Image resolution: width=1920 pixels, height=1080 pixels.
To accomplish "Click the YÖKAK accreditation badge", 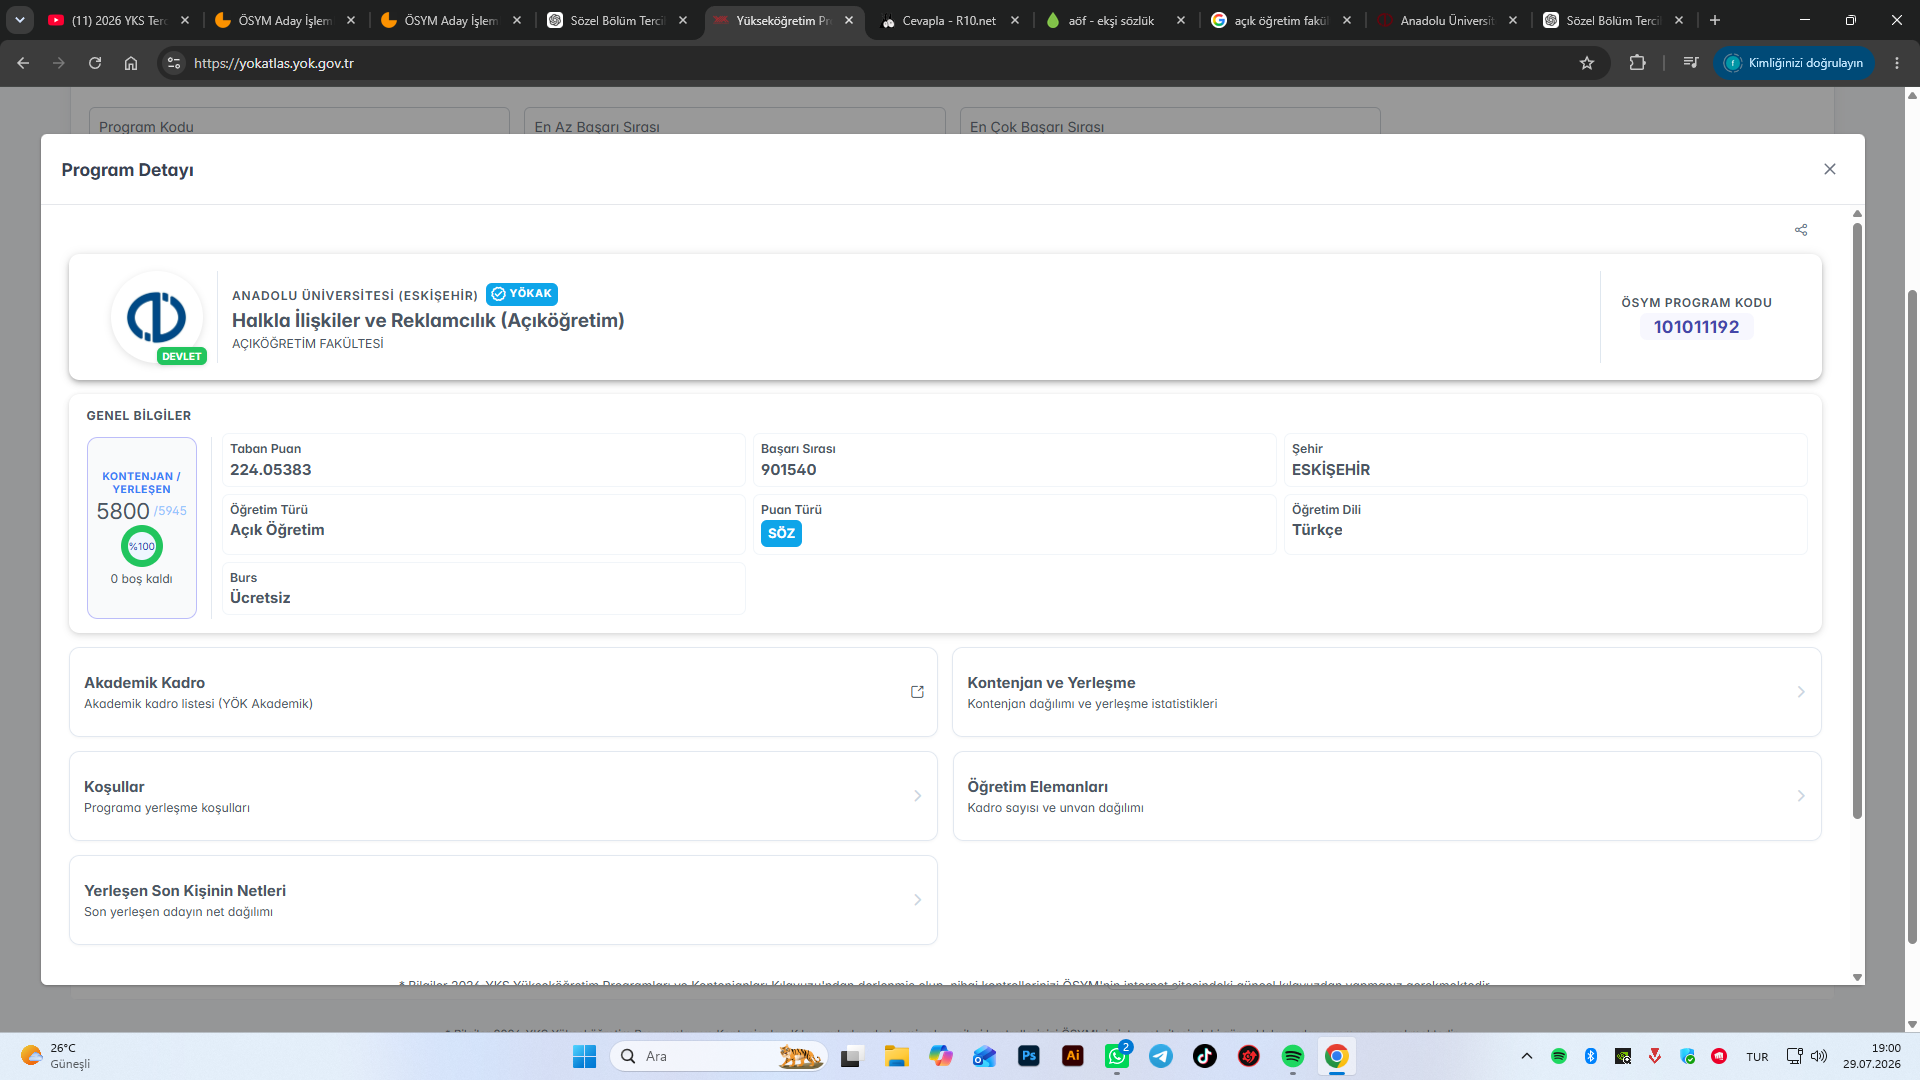I will pos(522,294).
